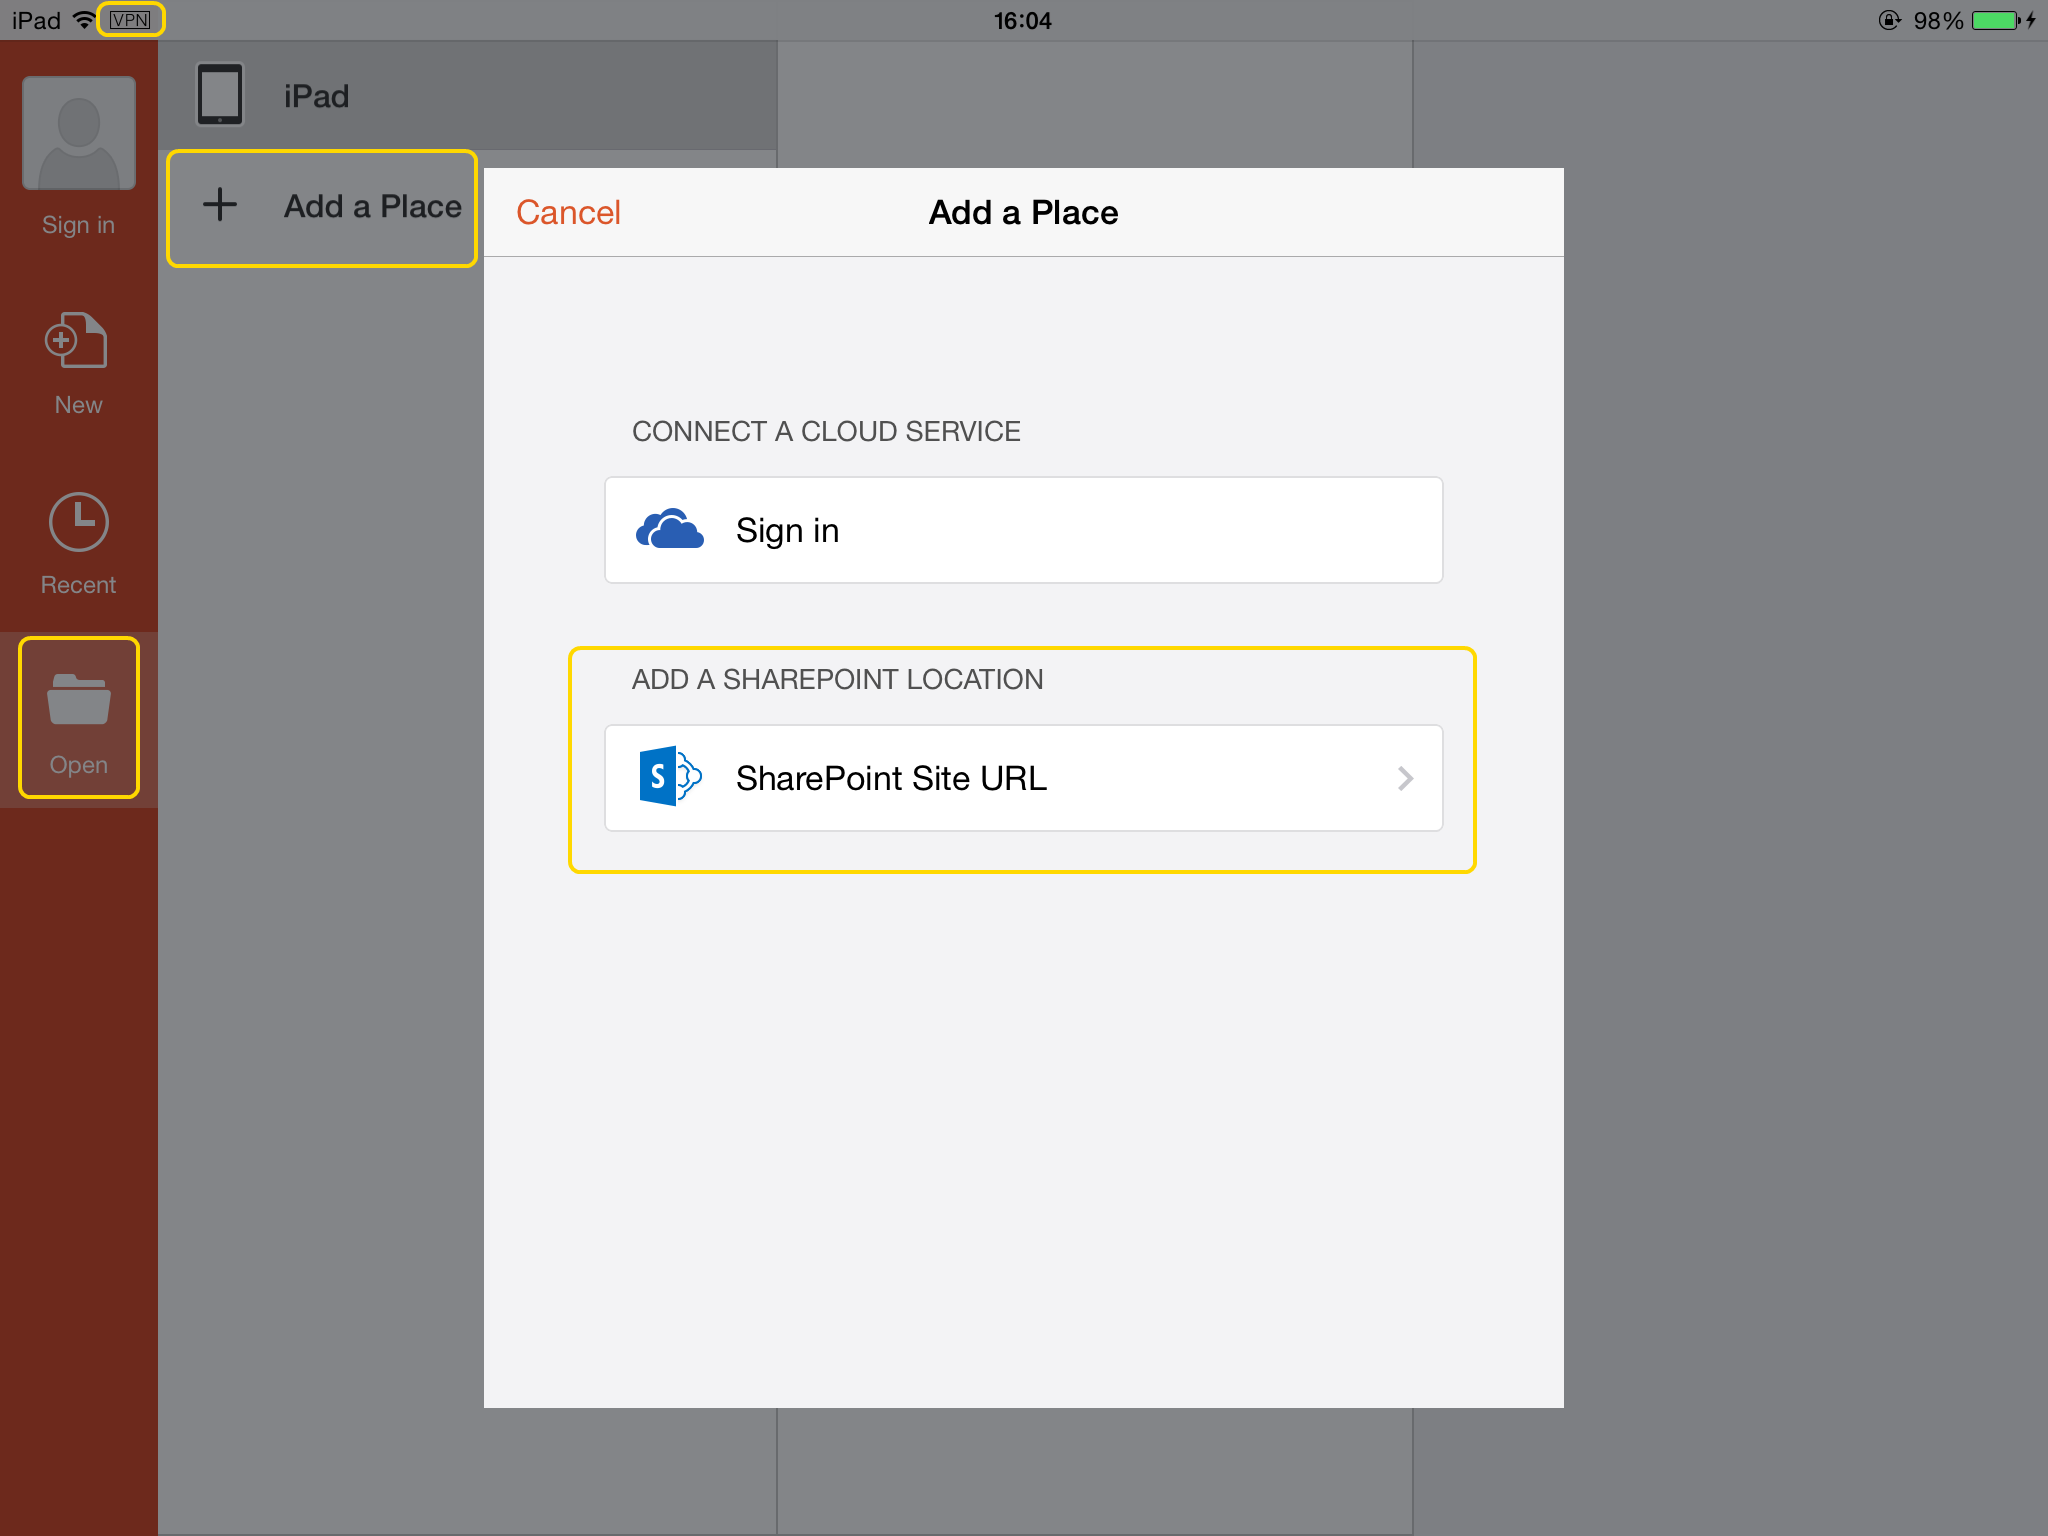
Task: Tap the CONNECT A CLOUD SERVICE heading
Action: tap(826, 431)
